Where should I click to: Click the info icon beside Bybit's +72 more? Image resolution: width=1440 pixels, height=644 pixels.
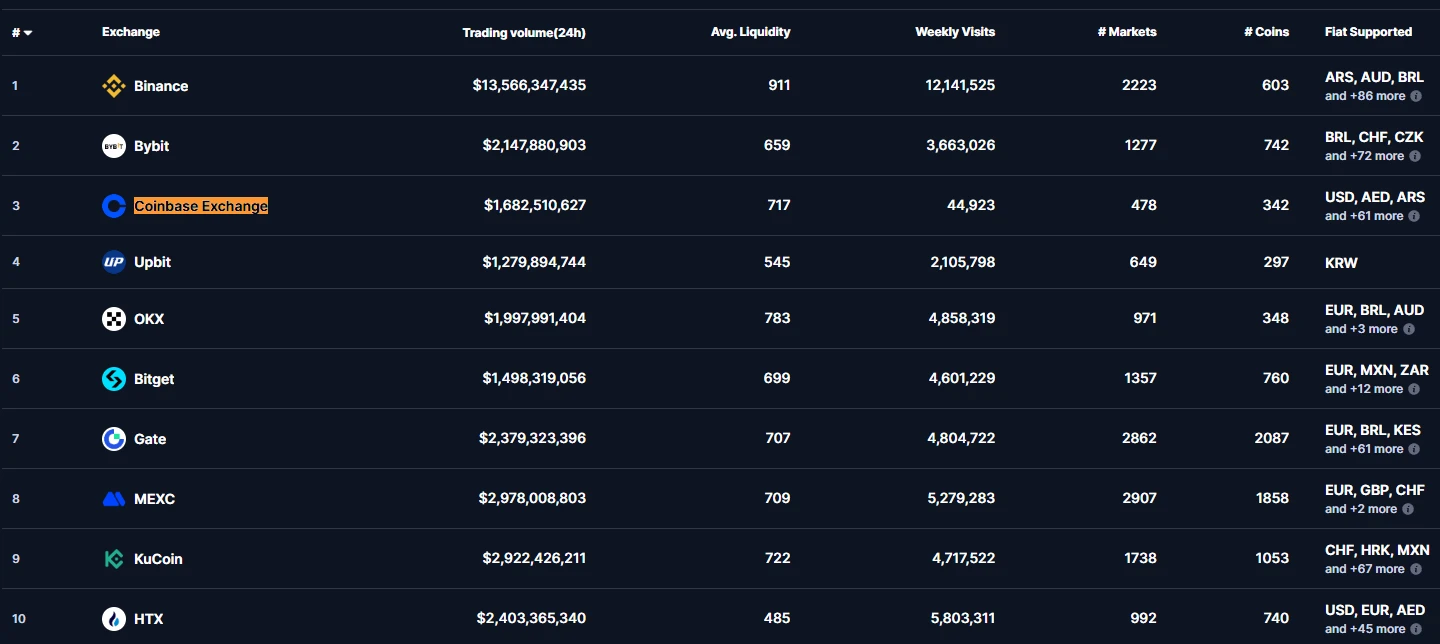pyautogui.click(x=1414, y=157)
